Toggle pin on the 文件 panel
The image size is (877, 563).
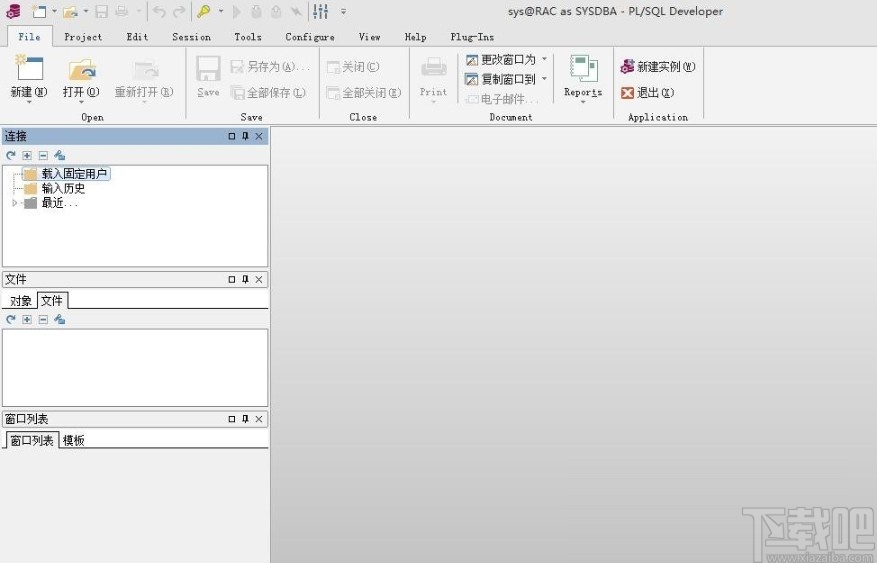coord(245,280)
